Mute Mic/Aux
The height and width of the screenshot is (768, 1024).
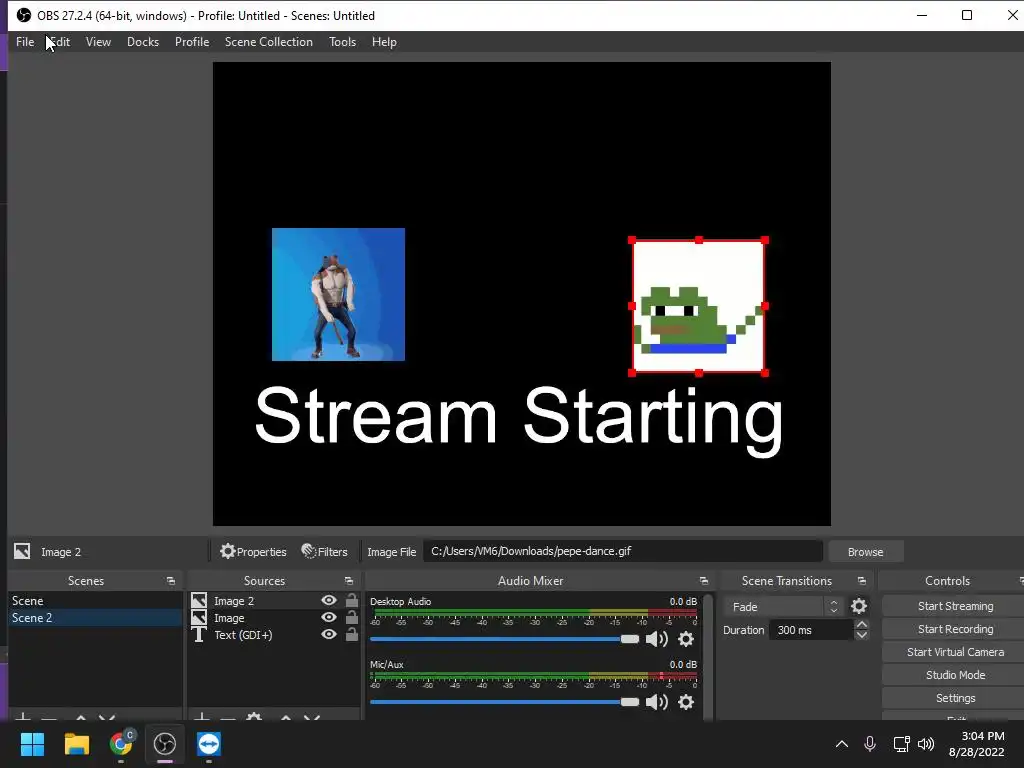pyautogui.click(x=656, y=702)
